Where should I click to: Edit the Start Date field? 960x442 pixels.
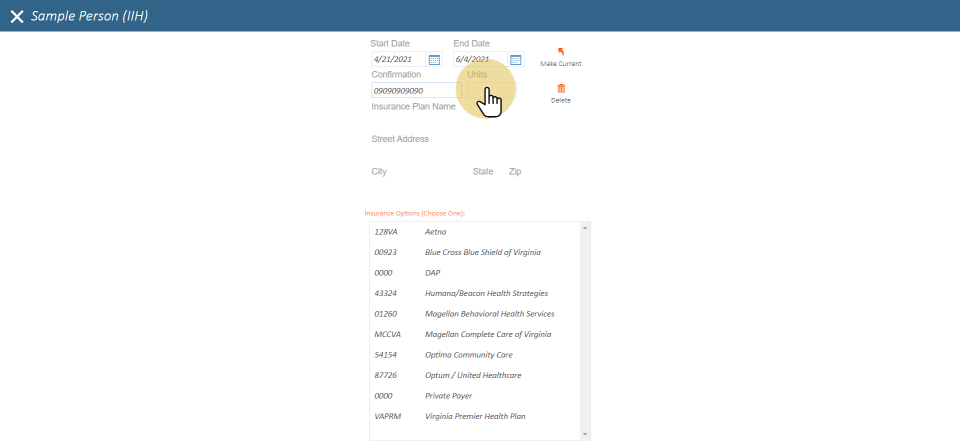398,60
